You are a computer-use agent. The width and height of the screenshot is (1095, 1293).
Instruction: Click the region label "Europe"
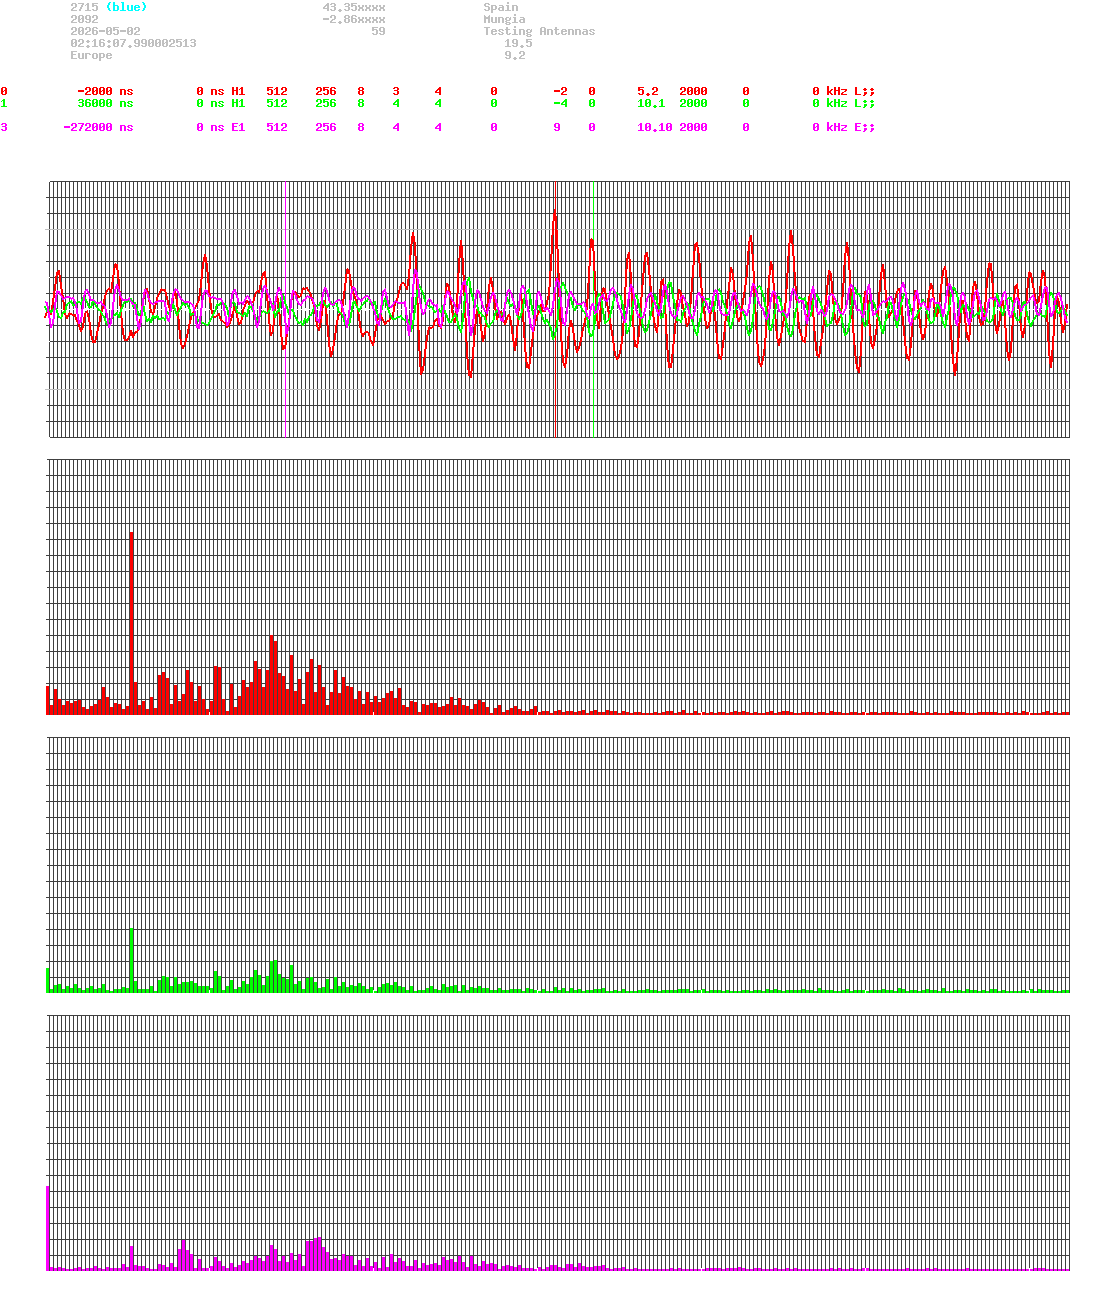tap(91, 55)
